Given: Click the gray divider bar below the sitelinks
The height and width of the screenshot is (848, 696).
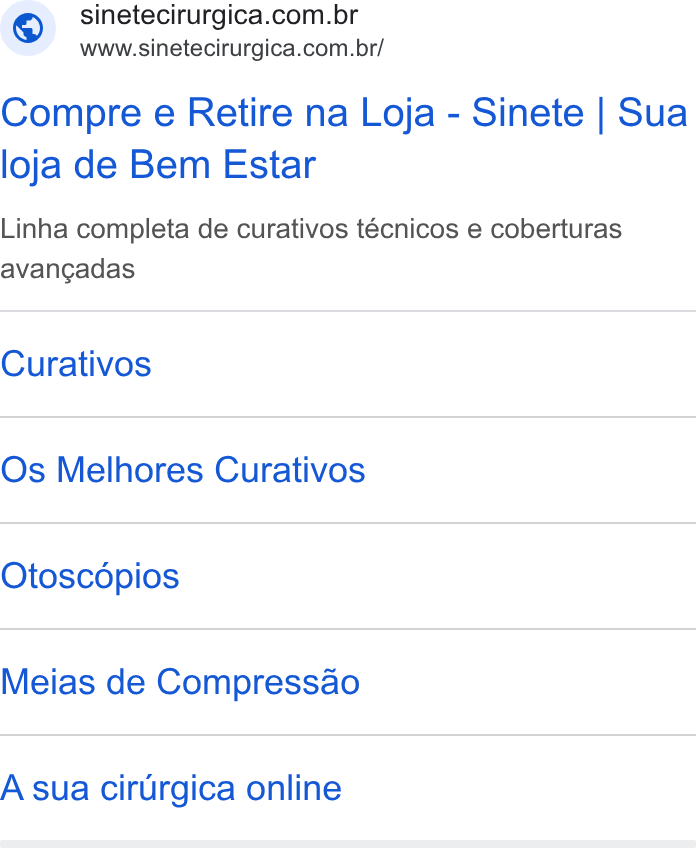Looking at the screenshot, I should [348, 844].
